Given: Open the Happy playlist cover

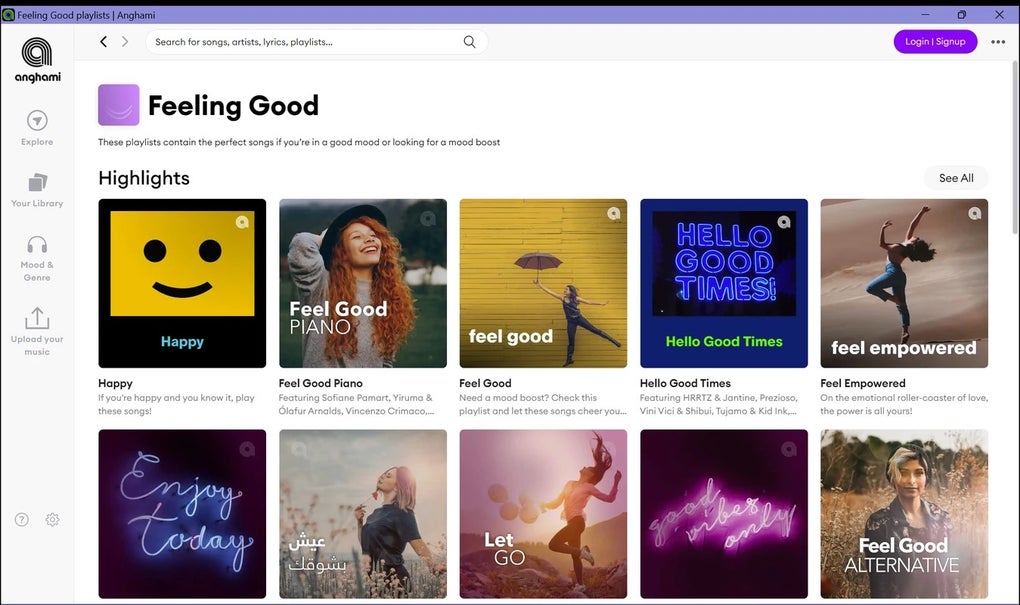Looking at the screenshot, I should tap(181, 282).
